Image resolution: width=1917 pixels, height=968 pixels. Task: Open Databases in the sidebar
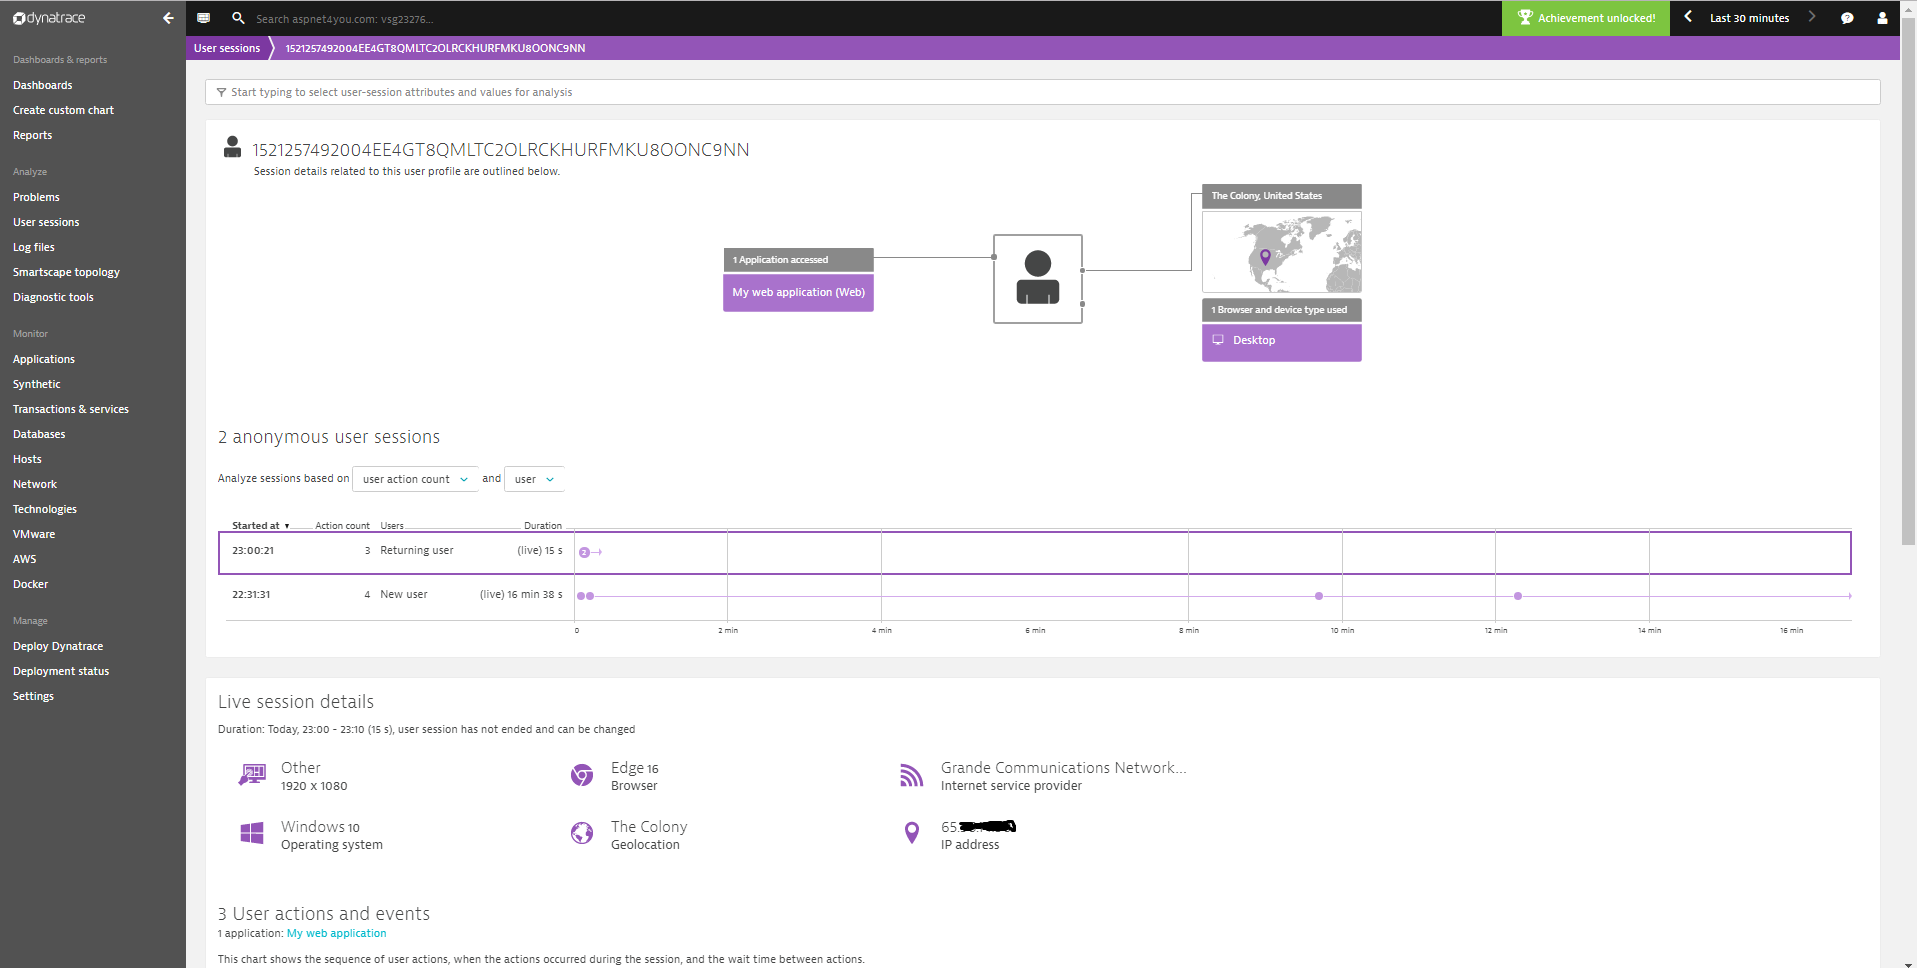pyautogui.click(x=39, y=434)
